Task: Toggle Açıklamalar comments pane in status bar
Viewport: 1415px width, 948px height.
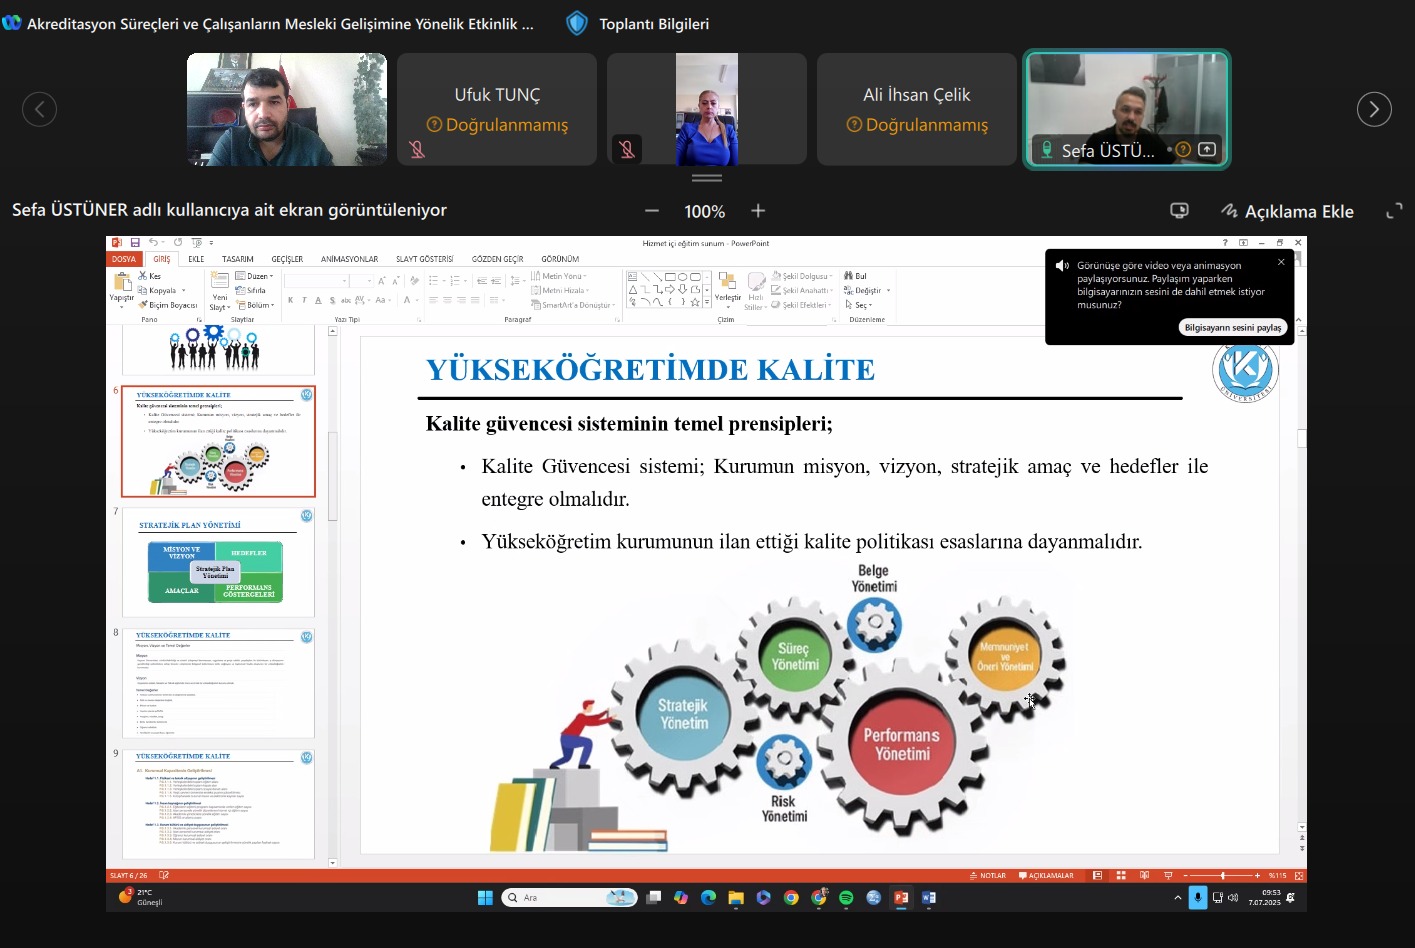Action: point(1046,875)
